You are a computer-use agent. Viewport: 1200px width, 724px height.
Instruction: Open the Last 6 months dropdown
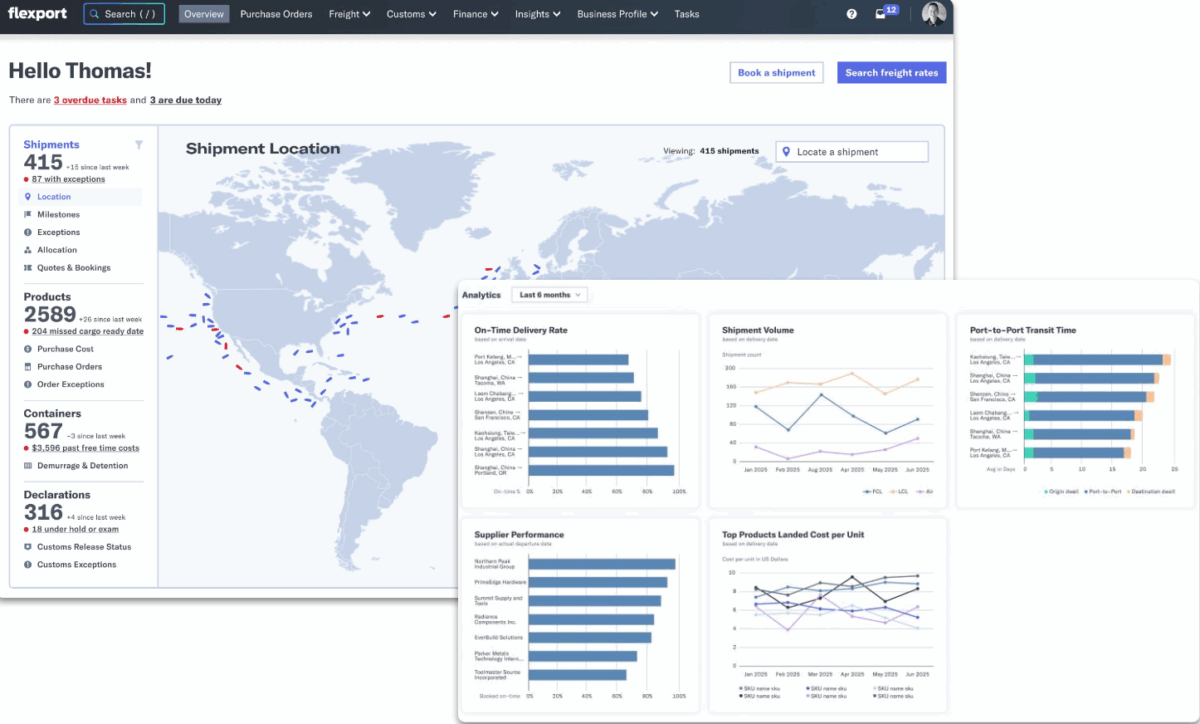click(x=549, y=295)
